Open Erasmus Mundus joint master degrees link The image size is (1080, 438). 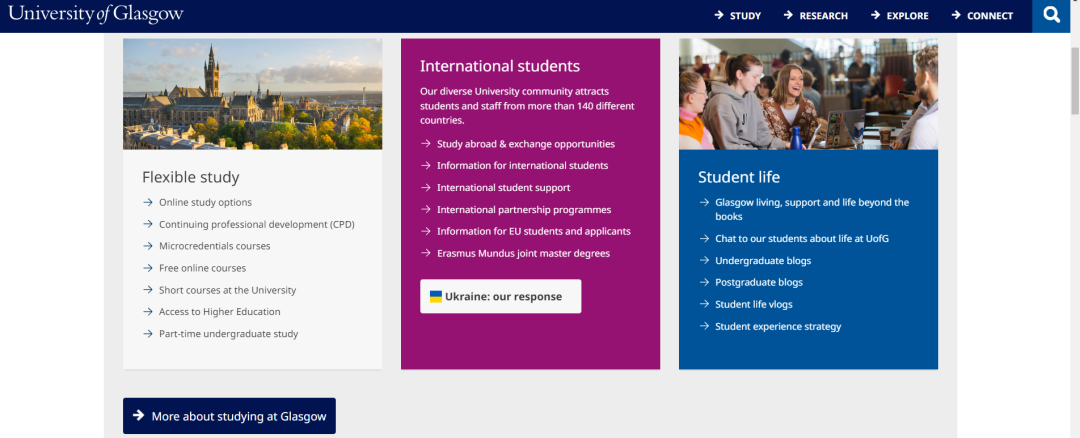click(523, 253)
